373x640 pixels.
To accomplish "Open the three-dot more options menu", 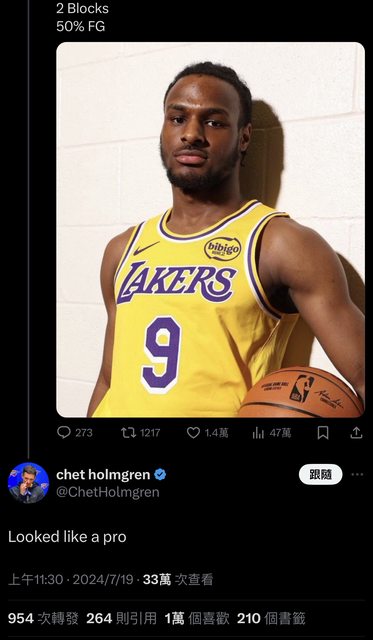I will pos(357,474).
